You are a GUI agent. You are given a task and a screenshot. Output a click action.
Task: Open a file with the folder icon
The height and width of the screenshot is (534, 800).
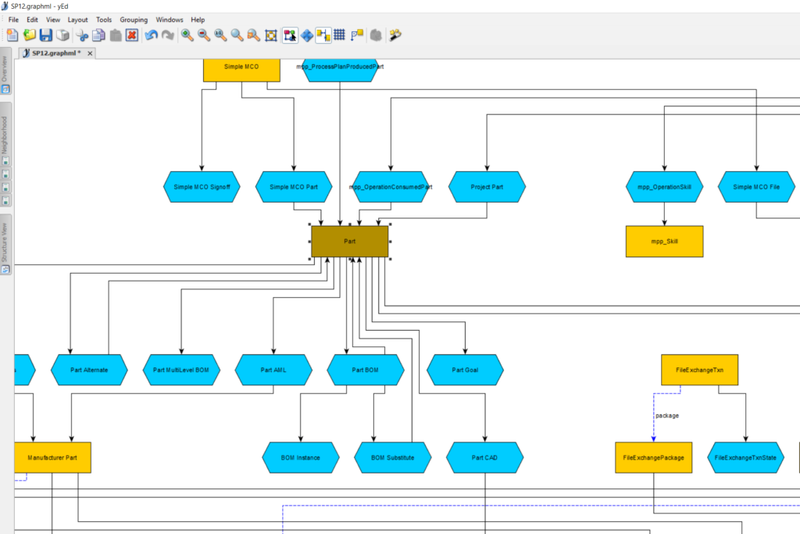pos(30,35)
